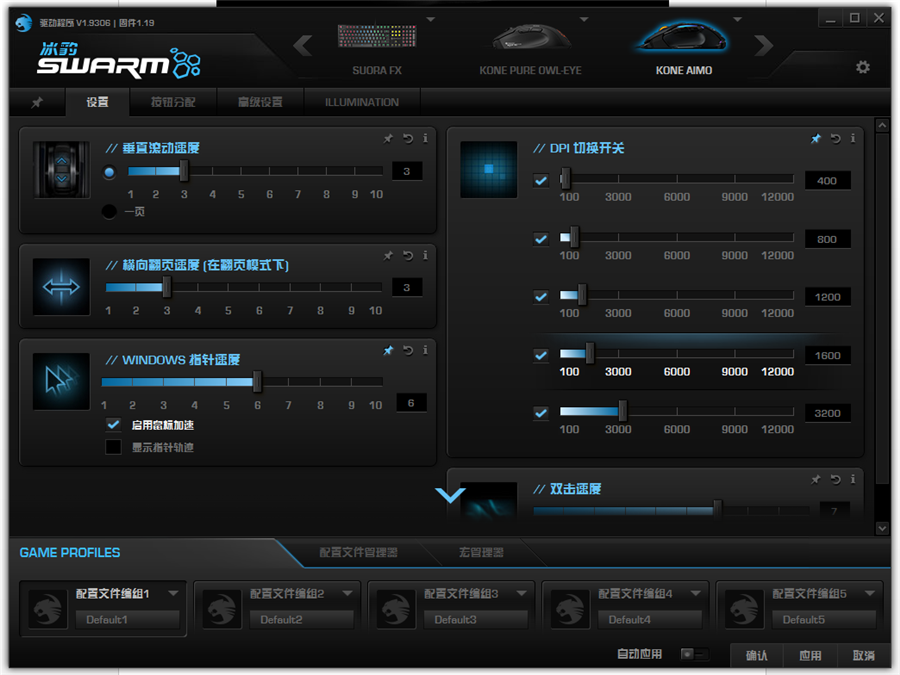The height and width of the screenshot is (675, 900).
Task: Expand the 配置文件编组1 dropdown arrow
Action: coord(174,593)
